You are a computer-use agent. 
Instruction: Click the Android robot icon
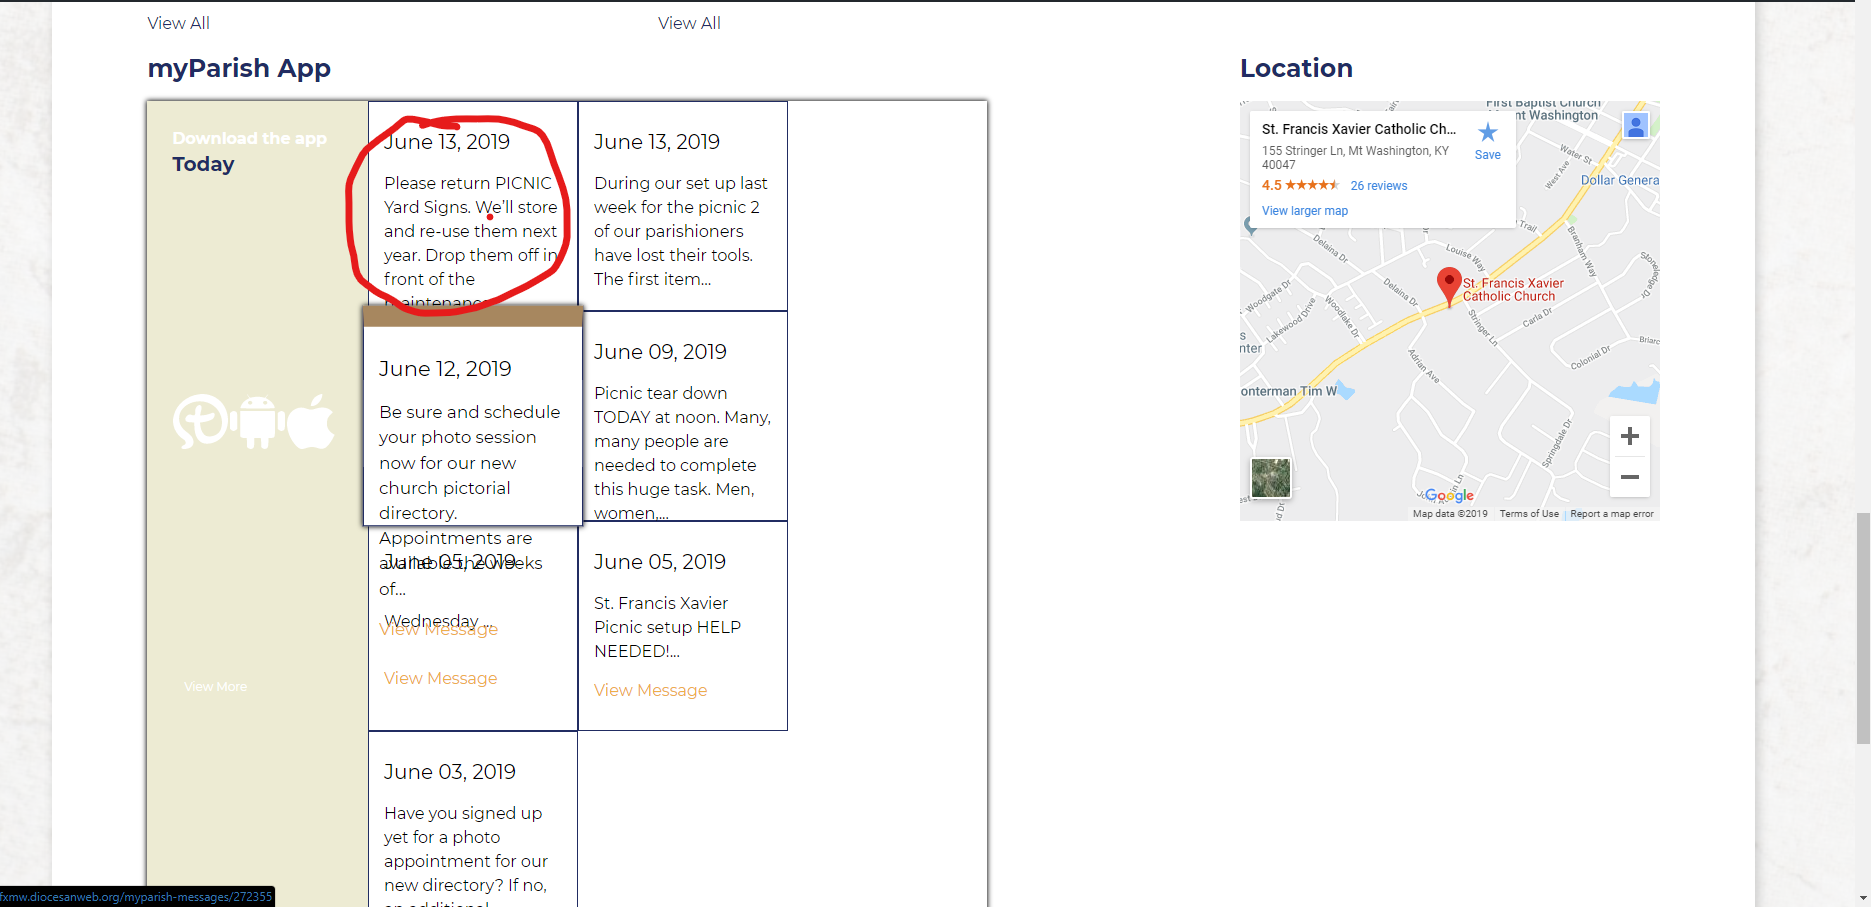[x=258, y=422]
